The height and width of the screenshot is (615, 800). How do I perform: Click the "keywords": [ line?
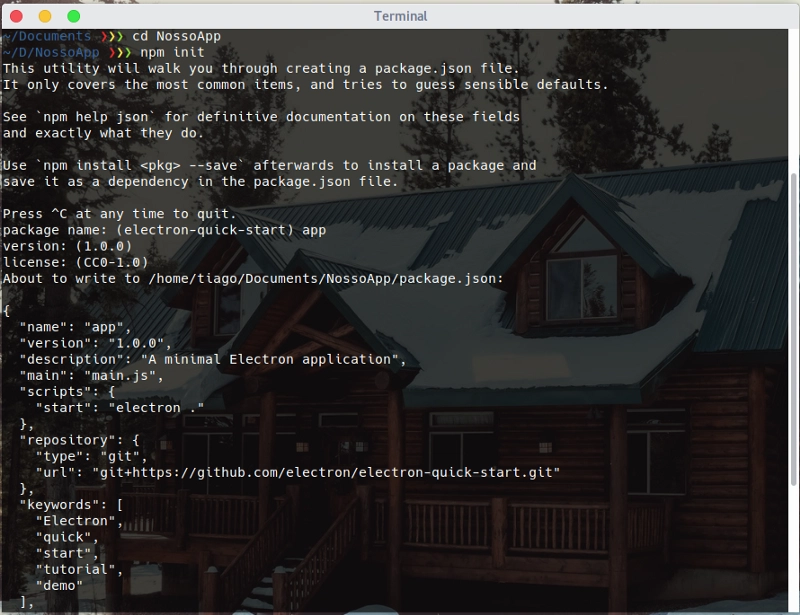71,505
